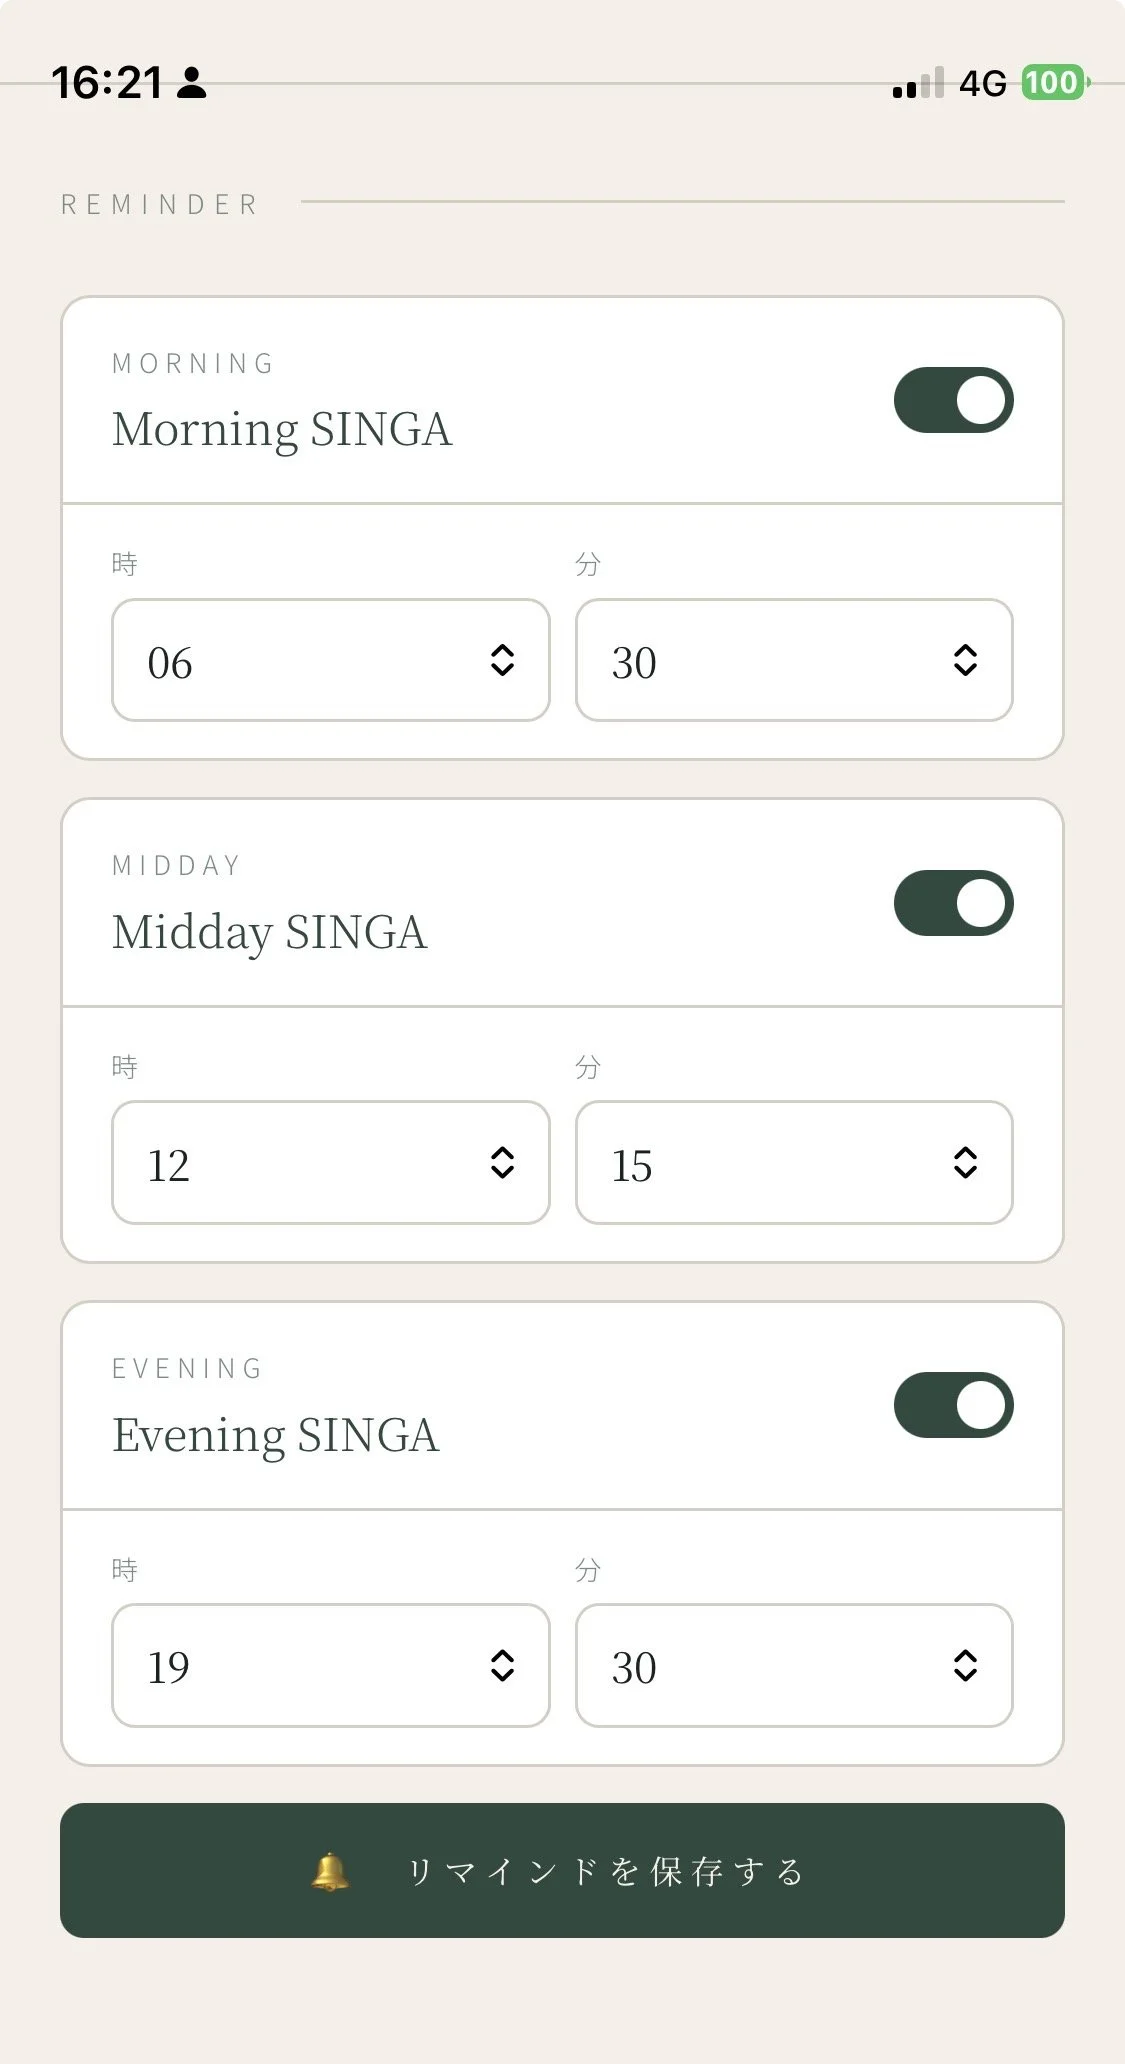Click up-down chevron on Morning hour field

click(x=502, y=660)
